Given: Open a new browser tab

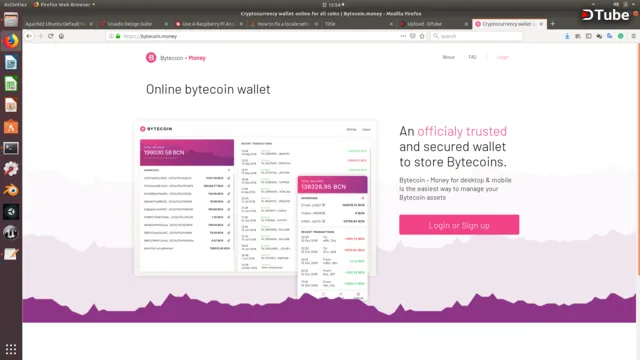Looking at the screenshot, I should pyautogui.click(x=553, y=24).
